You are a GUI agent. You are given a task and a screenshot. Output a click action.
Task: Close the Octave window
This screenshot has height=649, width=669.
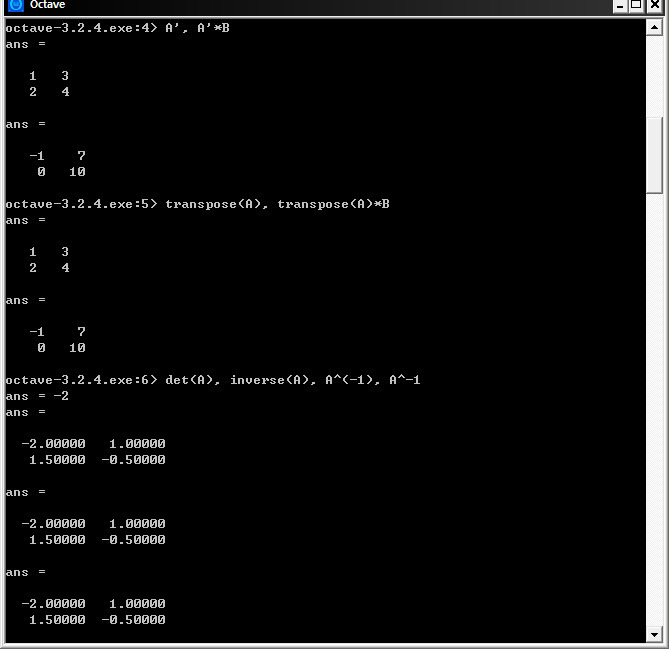tap(654, 6)
